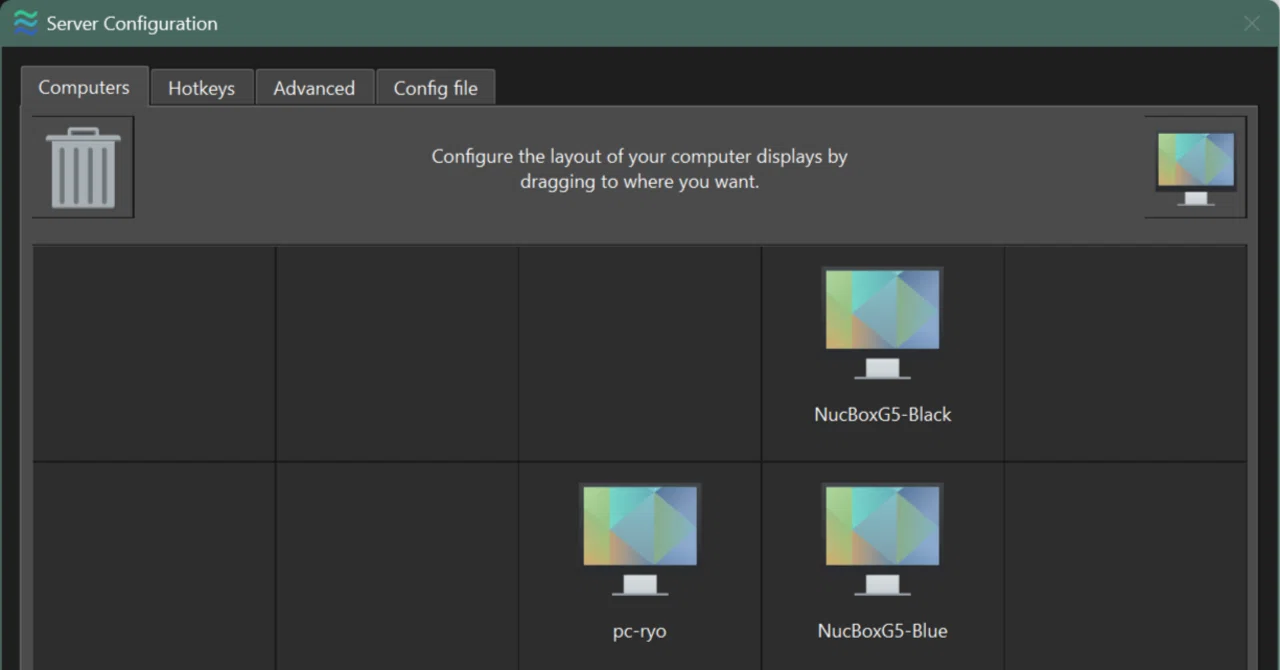The image size is (1280, 670).
Task: Select the pc-ryo computer monitor
Action: tap(640, 539)
